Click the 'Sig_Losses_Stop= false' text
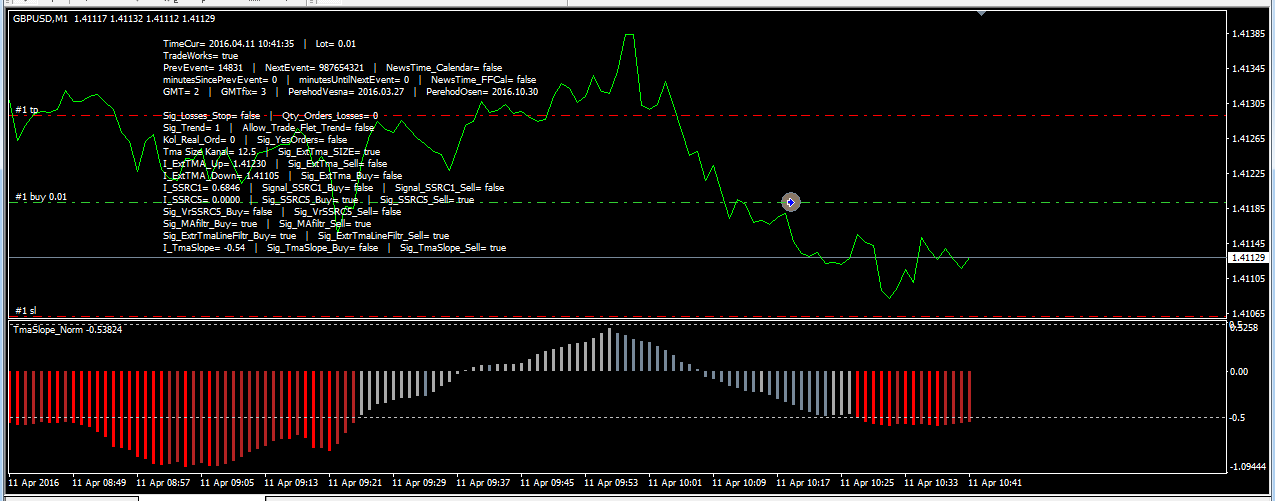The width and height of the screenshot is (1275, 501). pyautogui.click(x=211, y=115)
